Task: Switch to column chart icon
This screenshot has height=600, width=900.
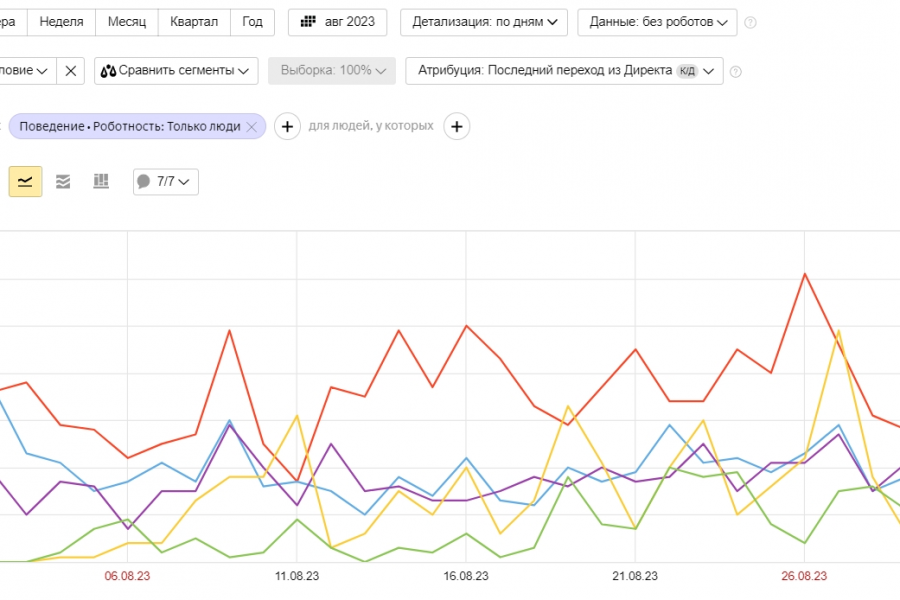Action: (101, 181)
